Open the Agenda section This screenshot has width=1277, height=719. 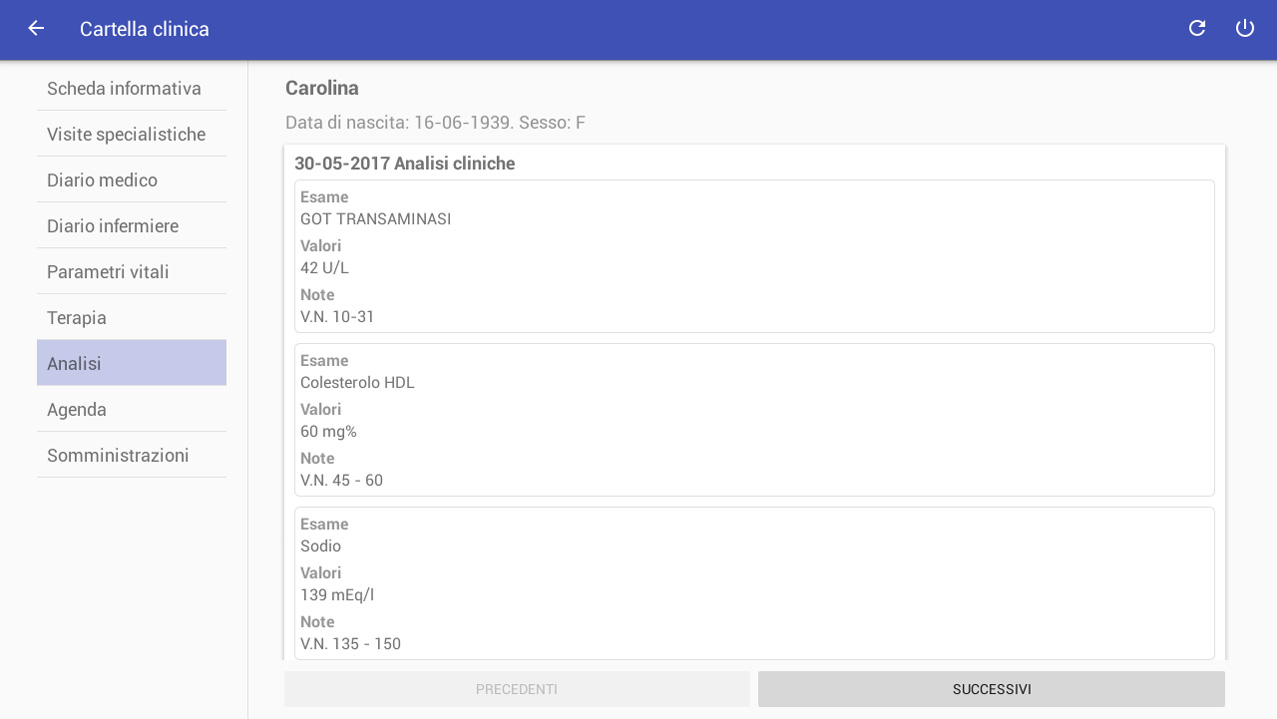(132, 409)
